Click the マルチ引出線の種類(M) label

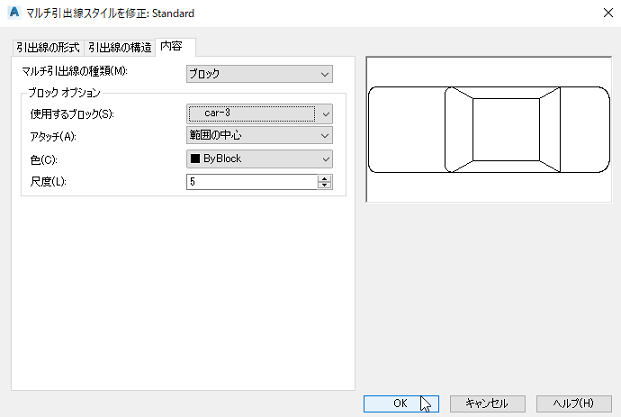coord(74,71)
